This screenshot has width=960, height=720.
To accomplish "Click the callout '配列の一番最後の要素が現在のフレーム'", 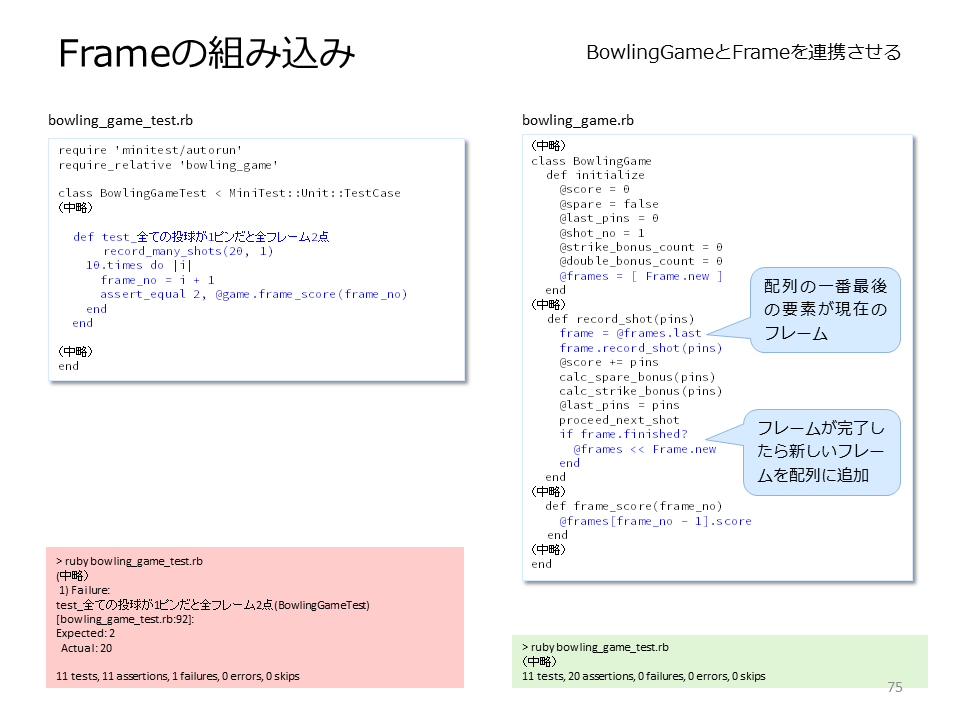I will pos(825,310).
